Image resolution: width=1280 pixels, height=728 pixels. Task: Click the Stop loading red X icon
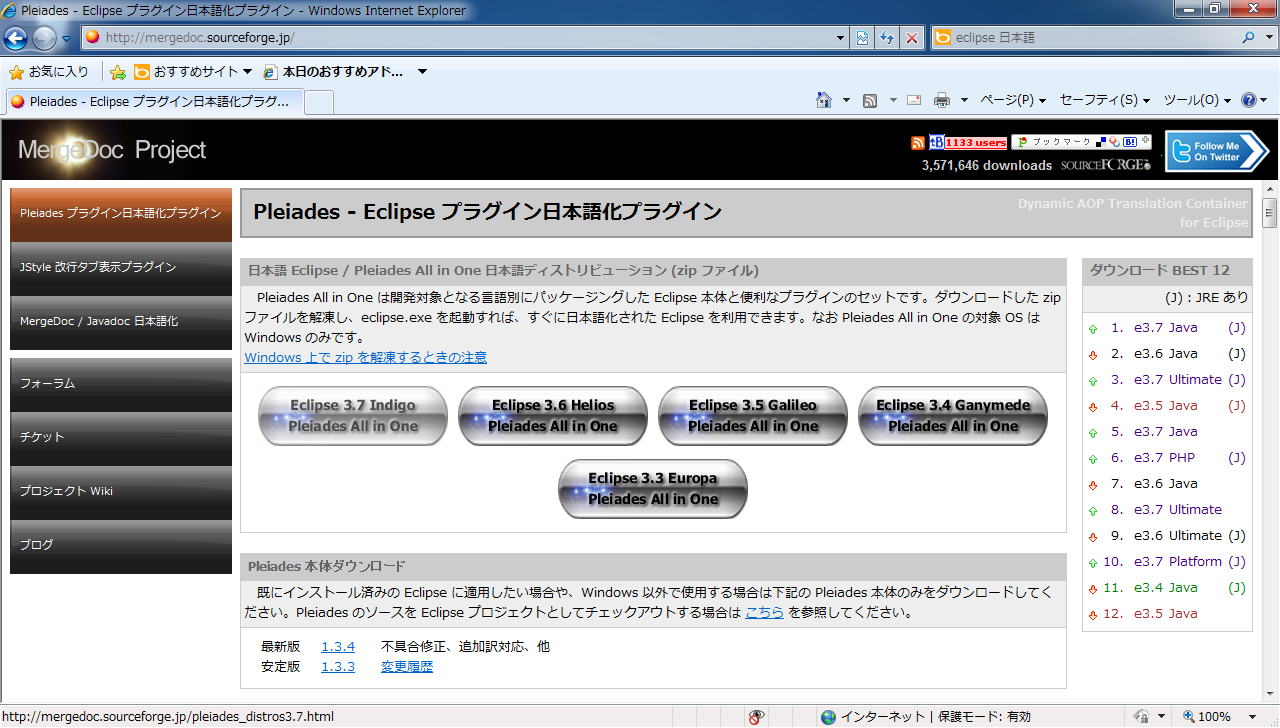(912, 38)
